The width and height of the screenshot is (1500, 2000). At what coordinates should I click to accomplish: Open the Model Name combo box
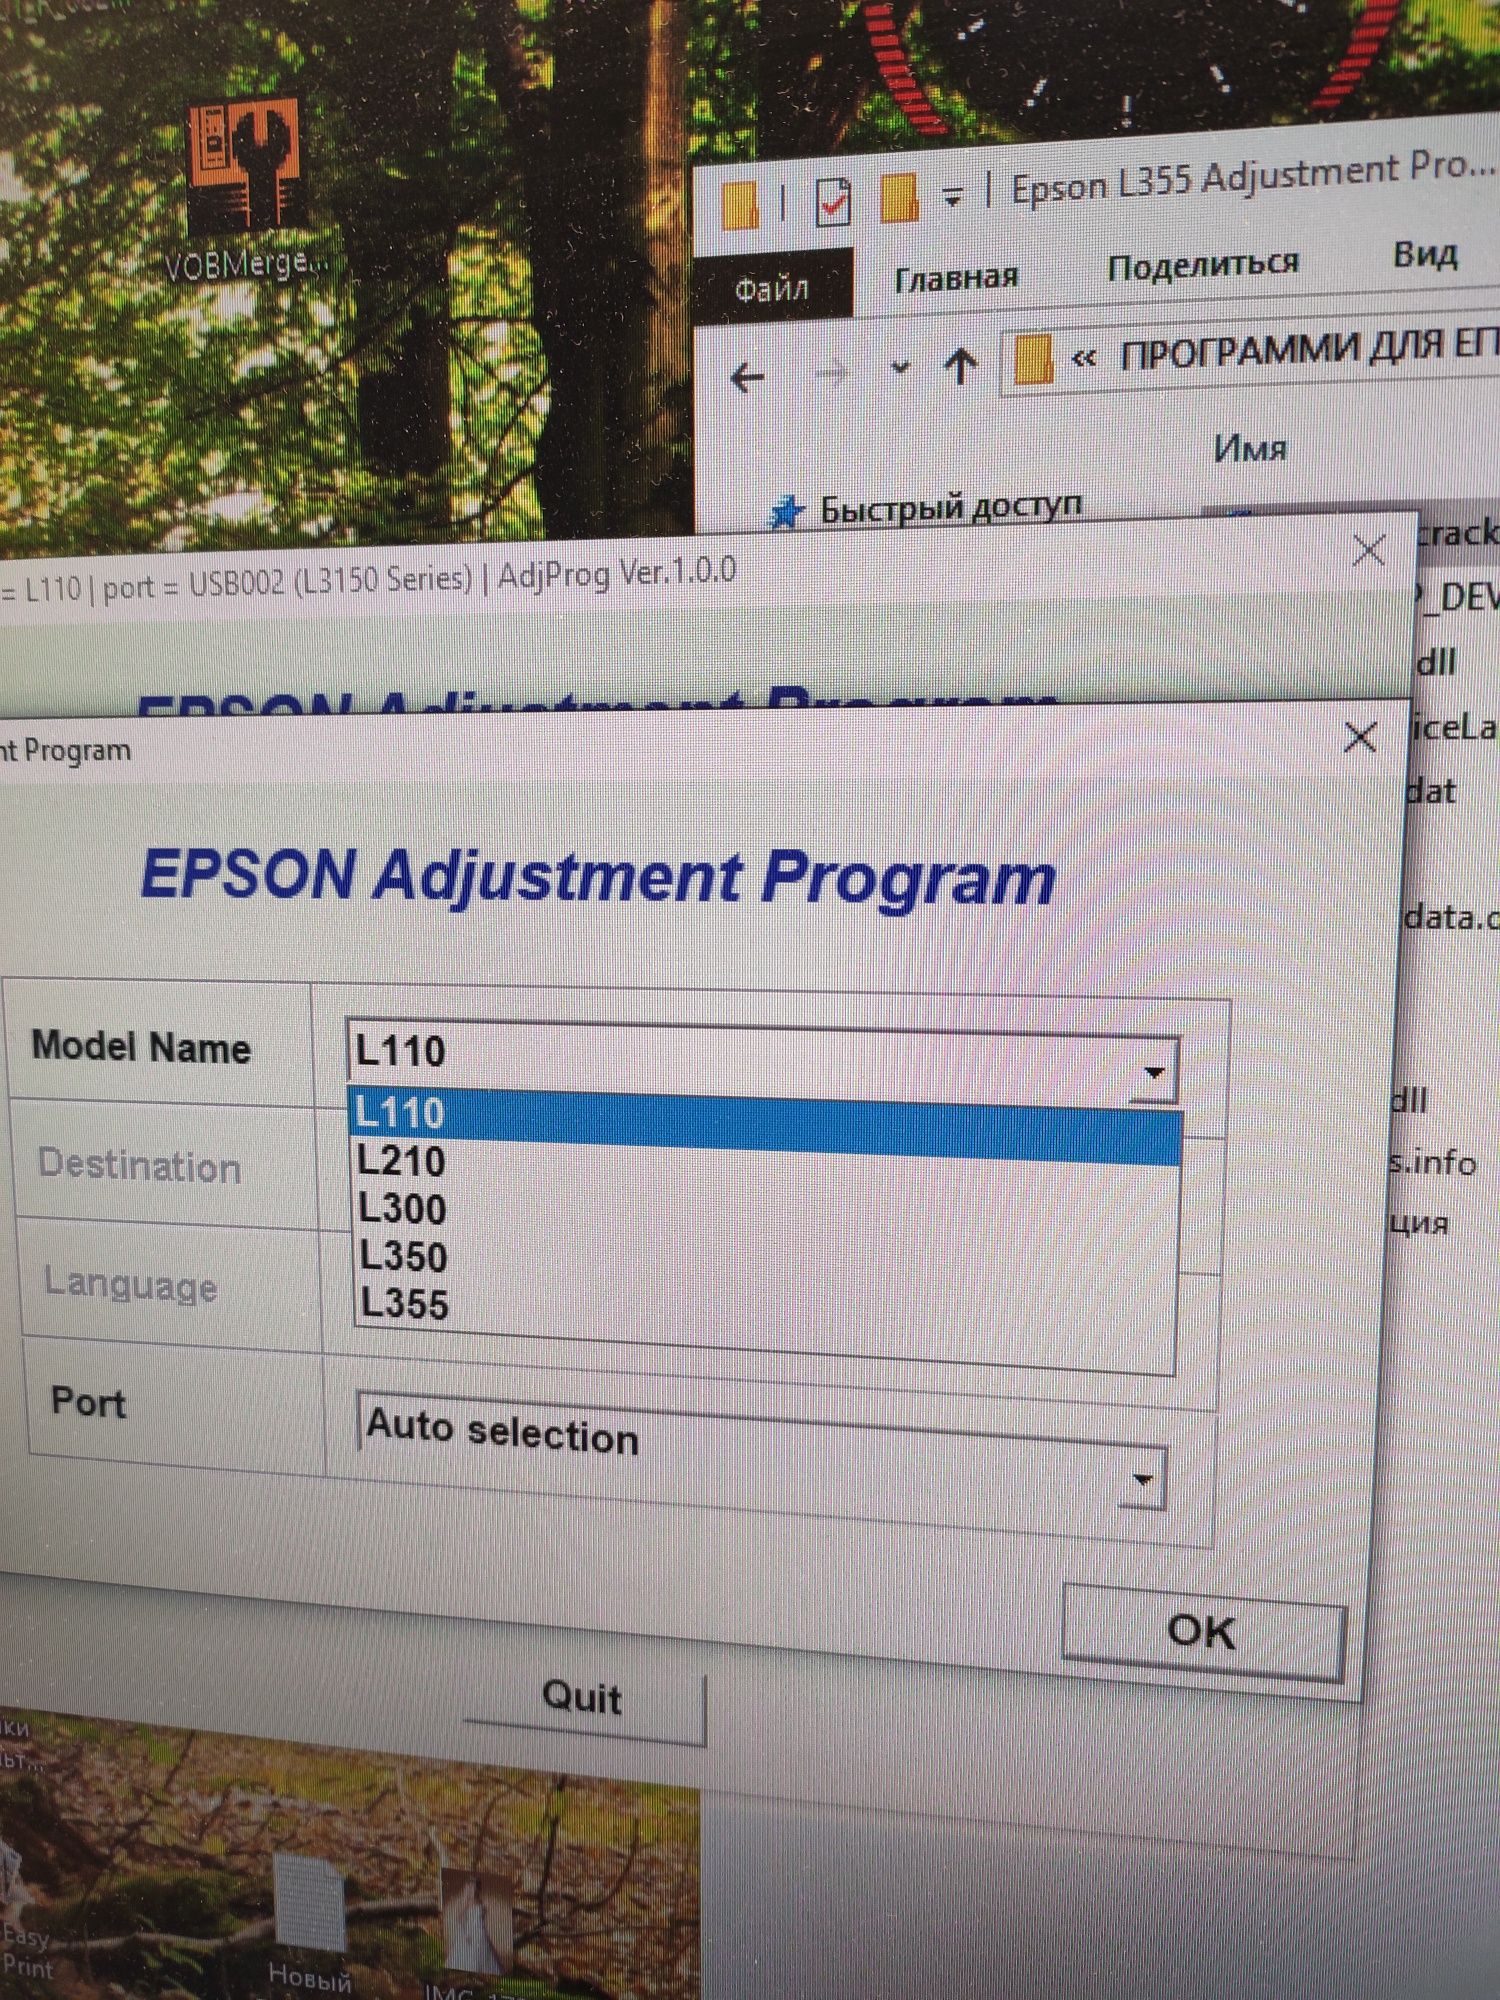click(x=762, y=1062)
